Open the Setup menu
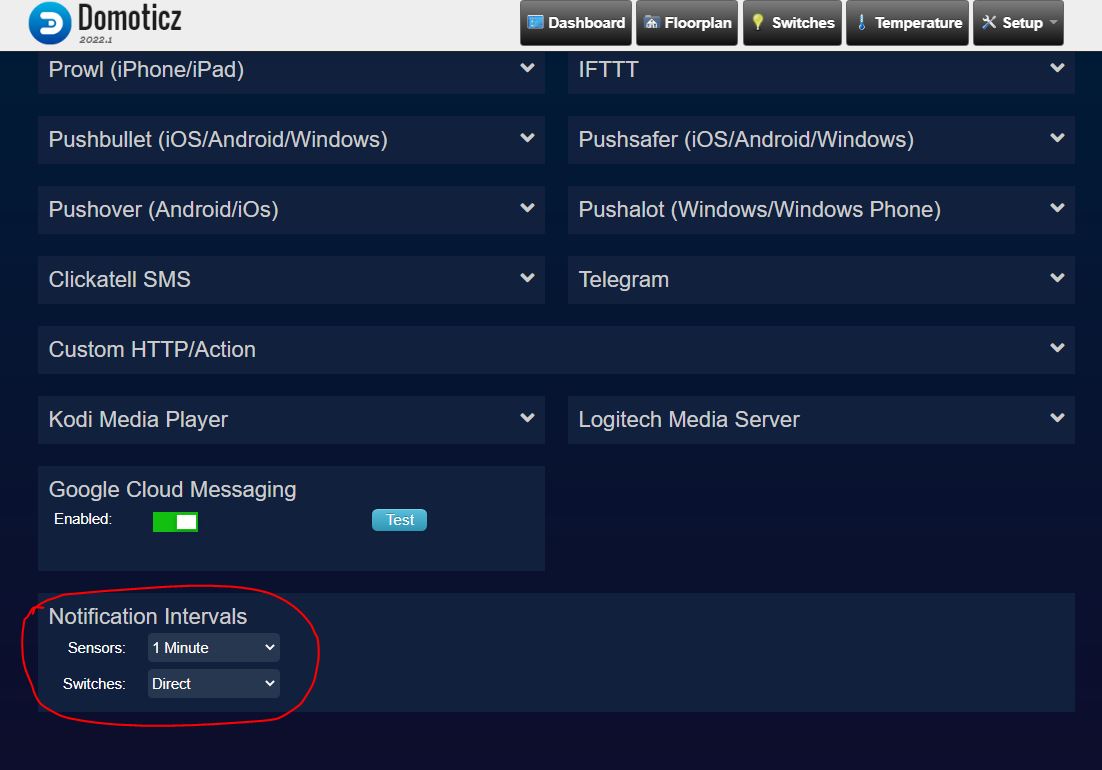This screenshot has width=1102, height=770. point(1018,22)
